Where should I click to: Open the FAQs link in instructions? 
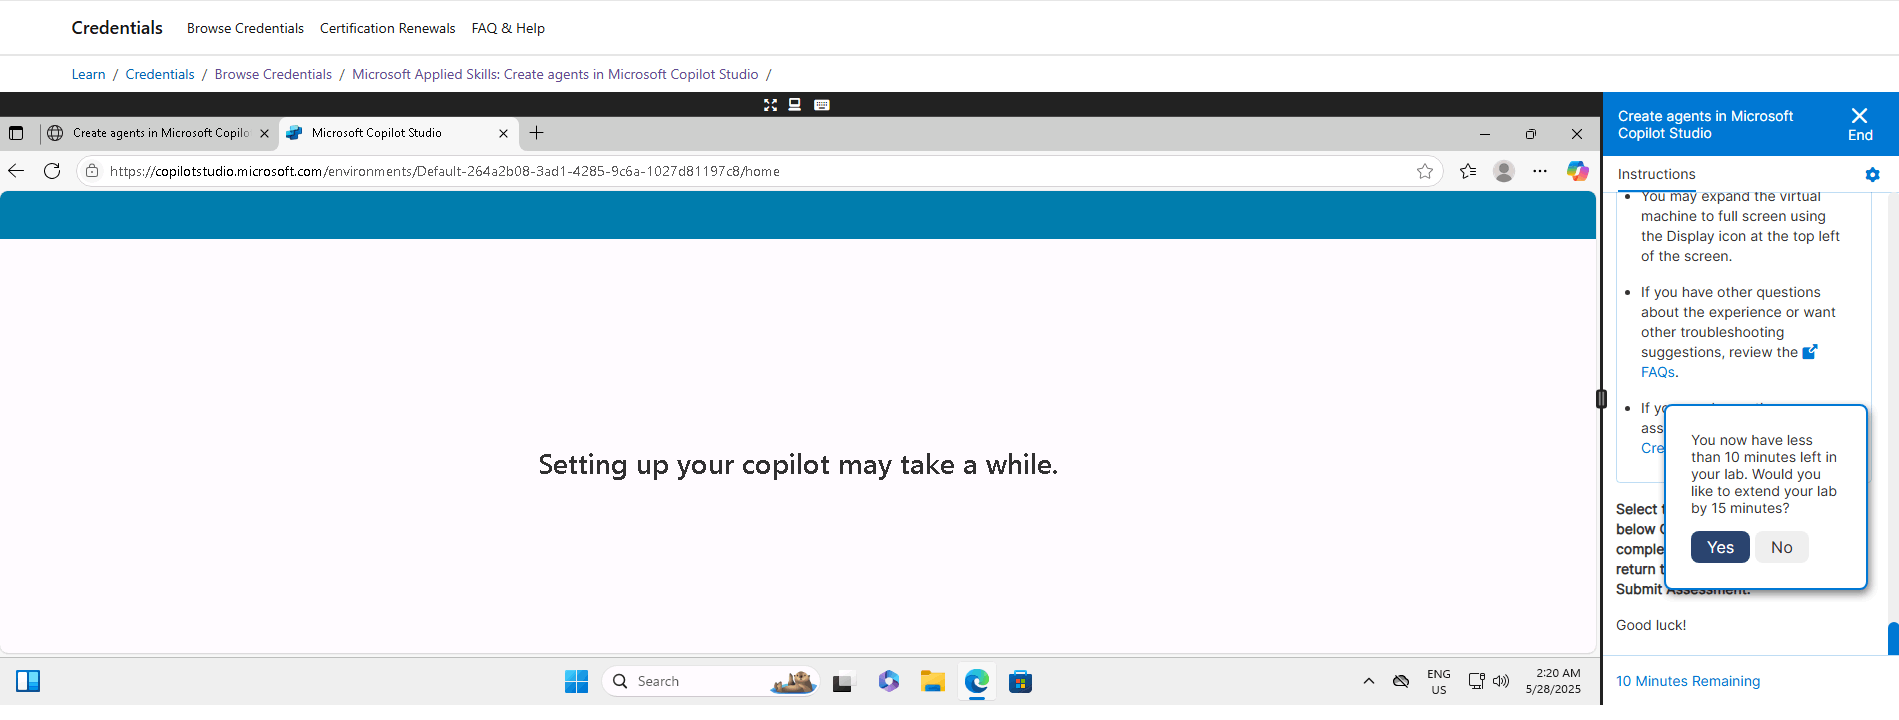point(1658,372)
